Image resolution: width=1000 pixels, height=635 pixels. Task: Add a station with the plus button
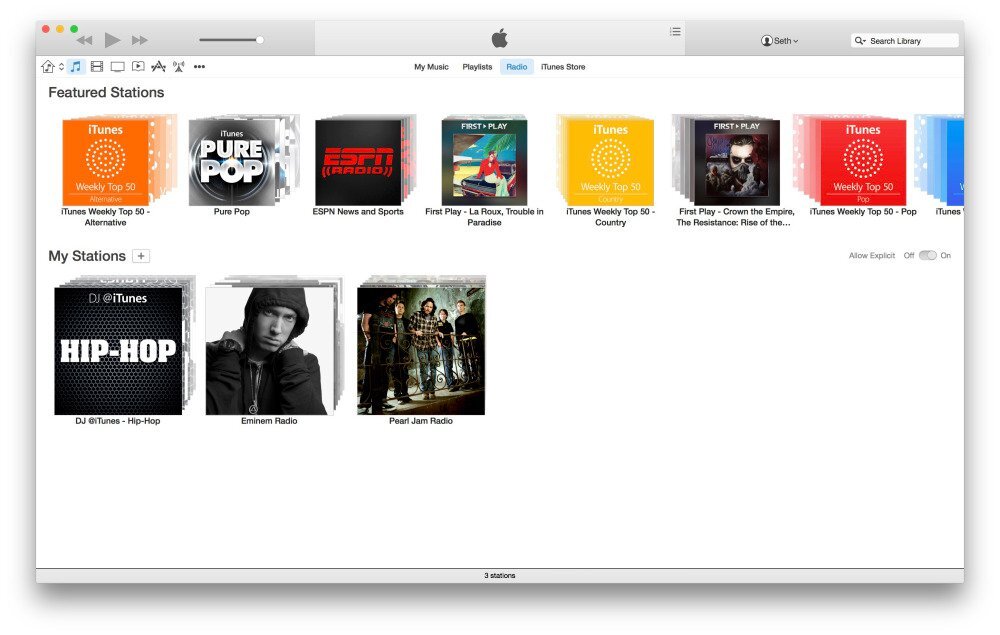coord(141,256)
